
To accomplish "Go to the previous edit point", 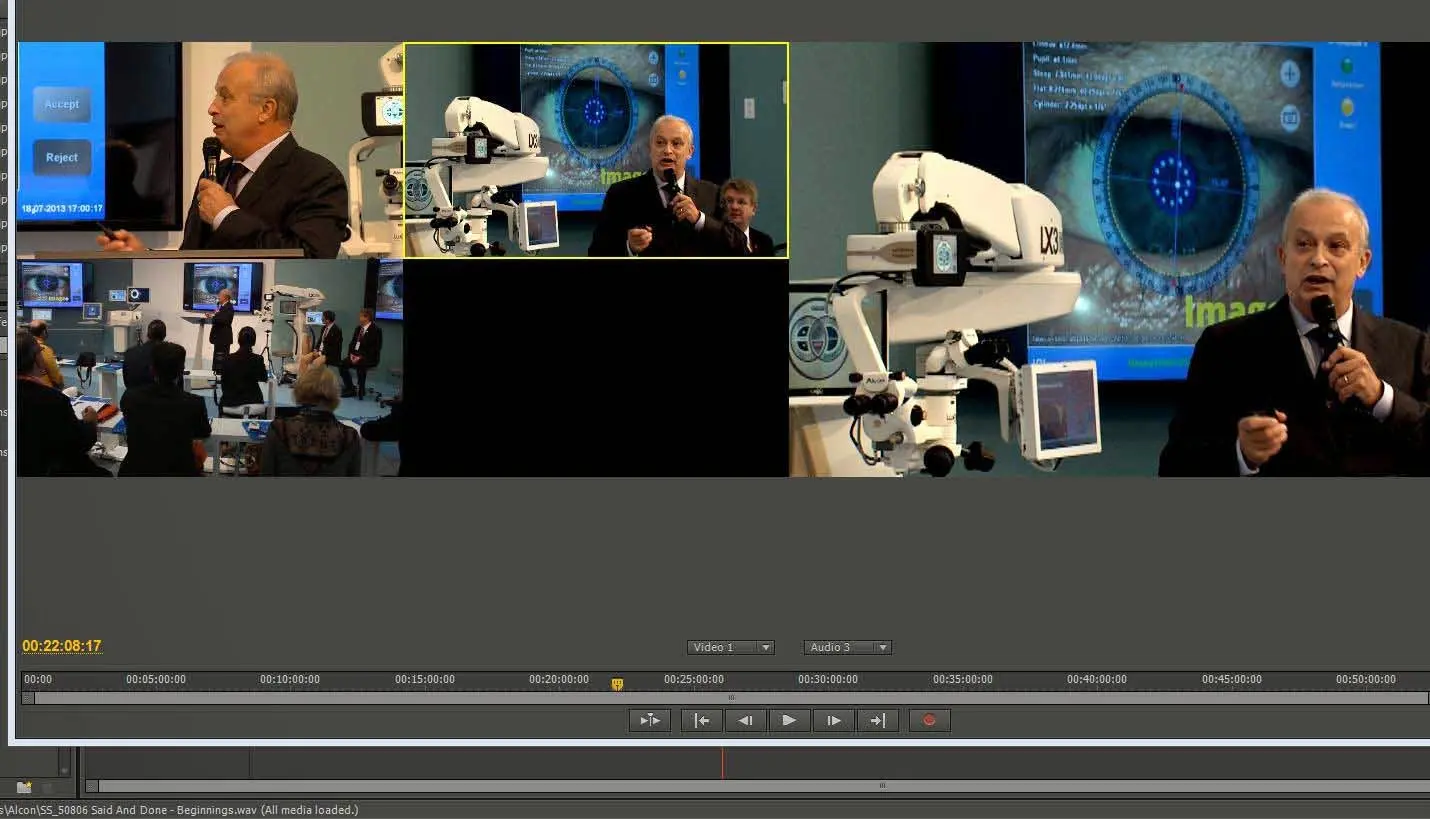I will click(x=701, y=720).
